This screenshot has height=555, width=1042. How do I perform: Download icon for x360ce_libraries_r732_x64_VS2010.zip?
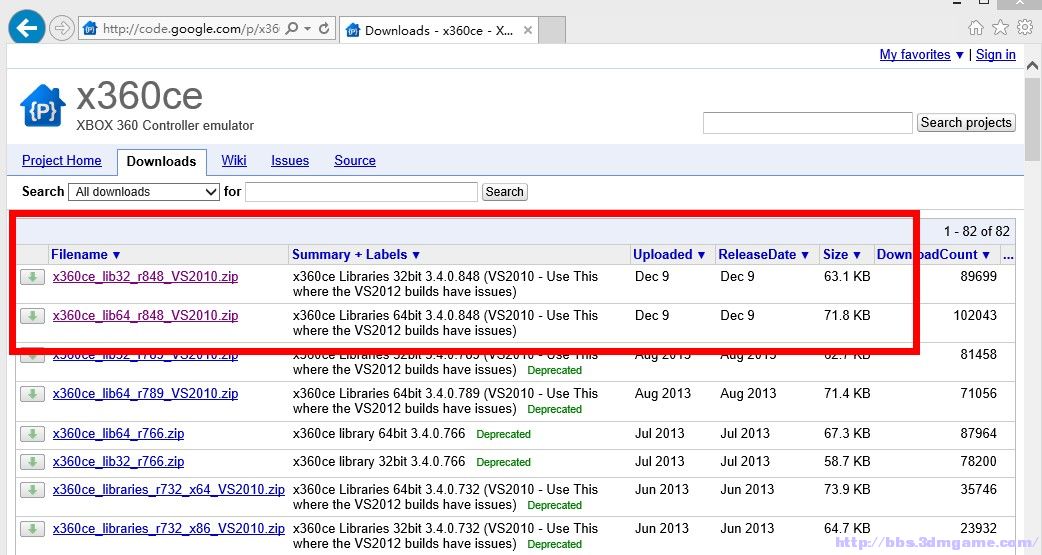32,489
